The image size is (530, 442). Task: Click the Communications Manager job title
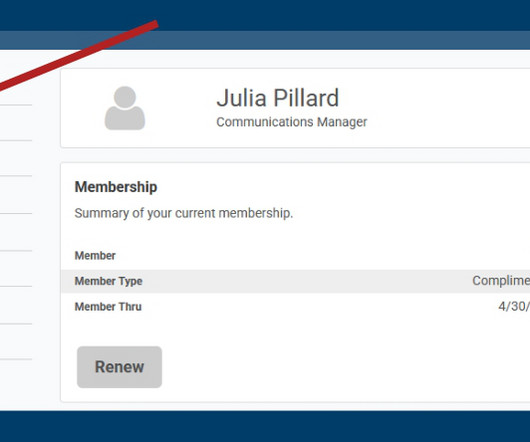291,122
